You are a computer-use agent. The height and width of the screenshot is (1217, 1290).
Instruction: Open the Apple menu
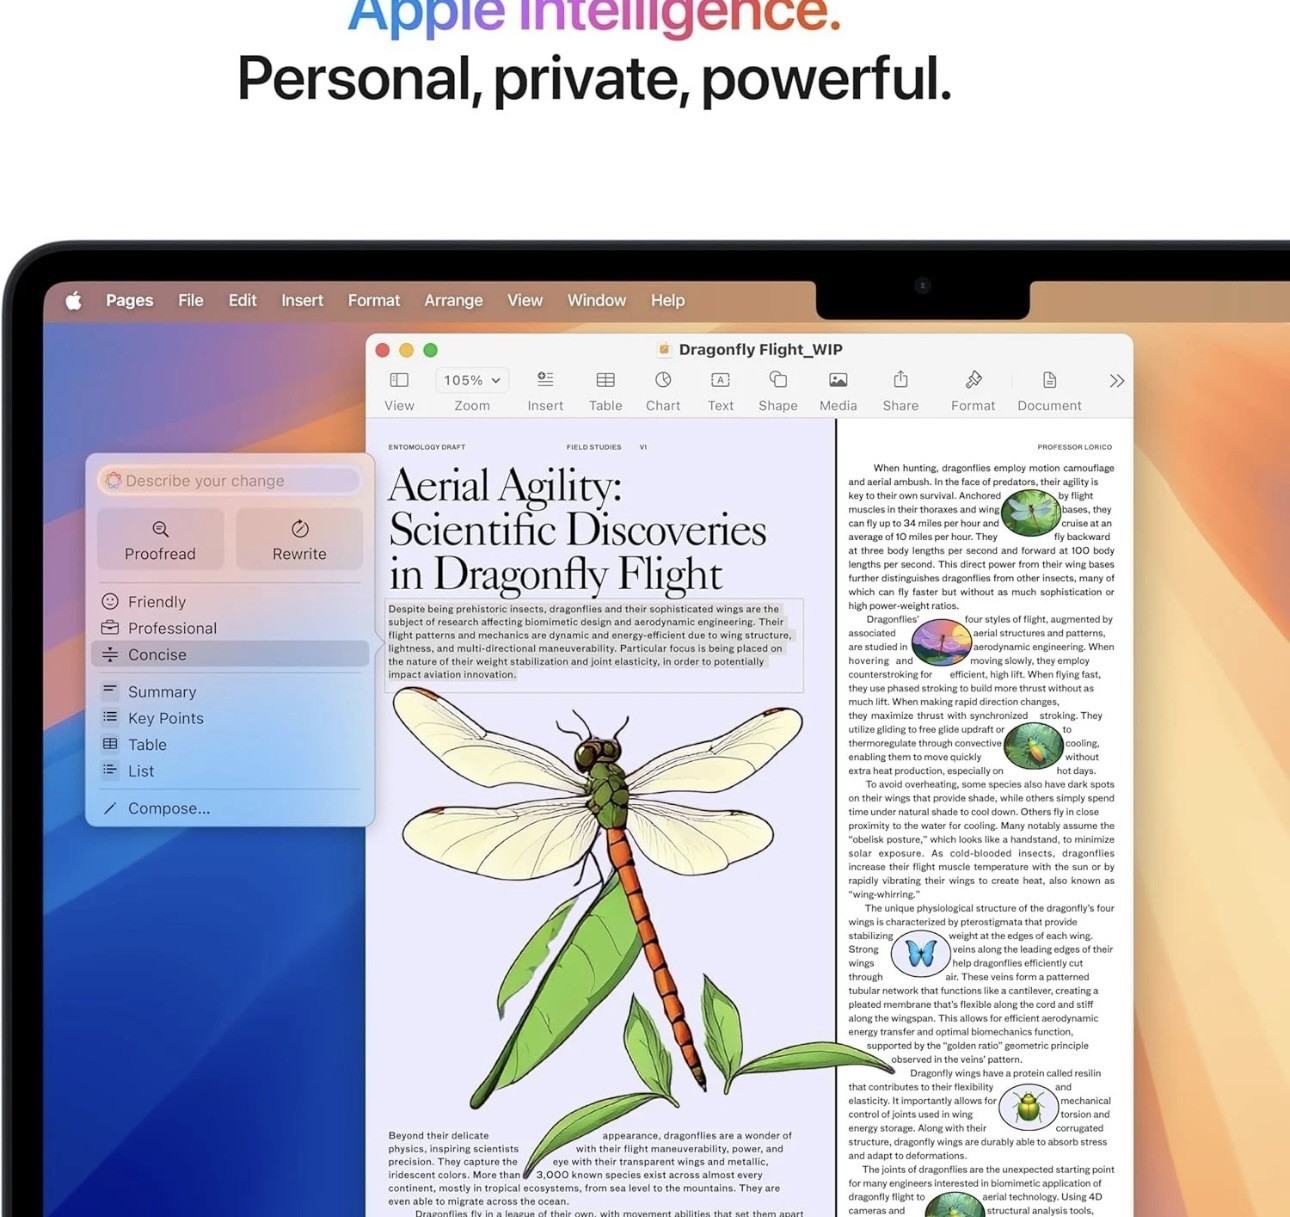(73, 300)
